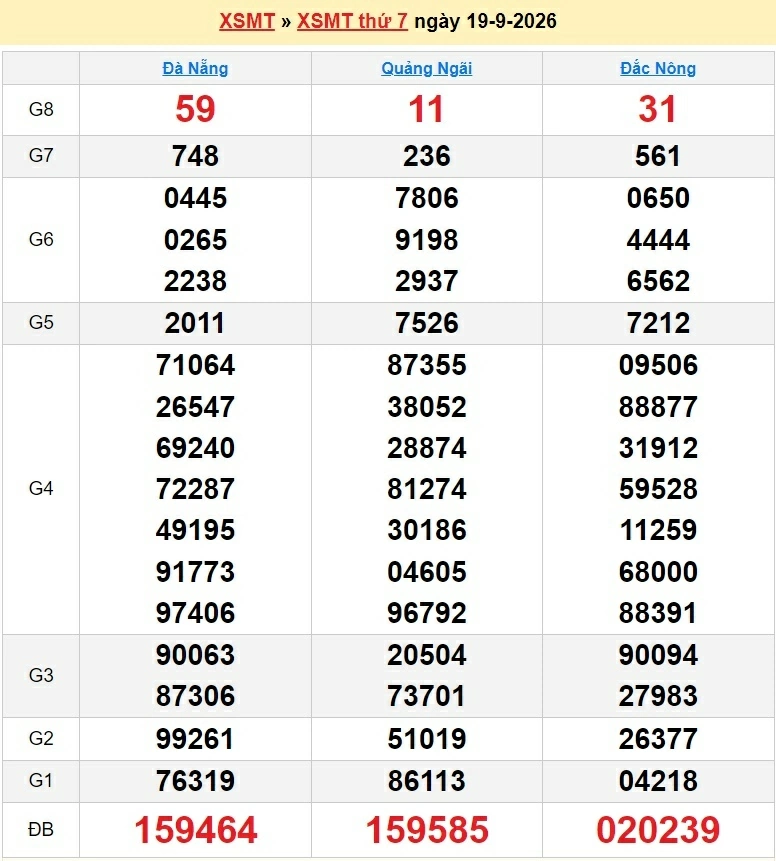
Task: Select G4 value 69240
Action: point(196,448)
